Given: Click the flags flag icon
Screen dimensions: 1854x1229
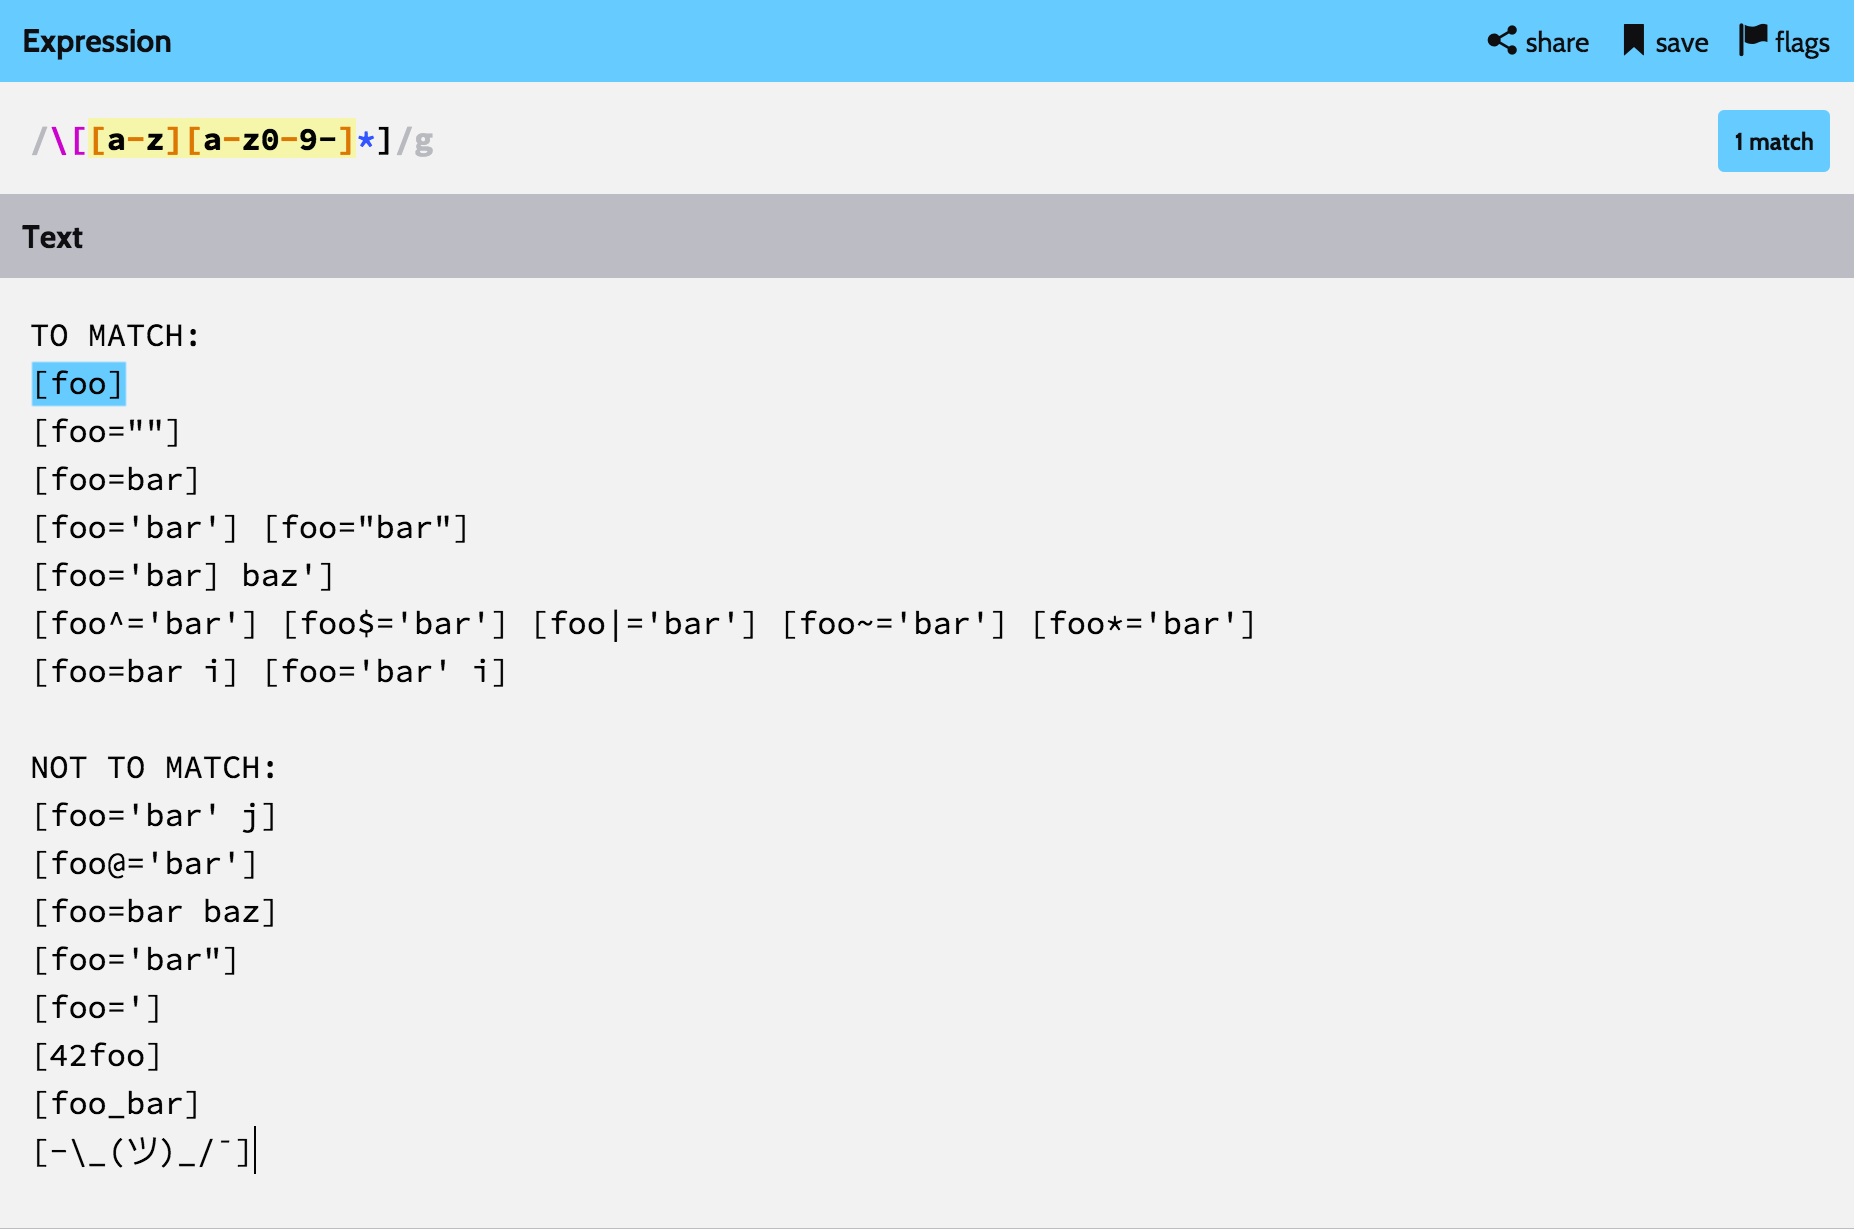Looking at the screenshot, I should [1753, 40].
